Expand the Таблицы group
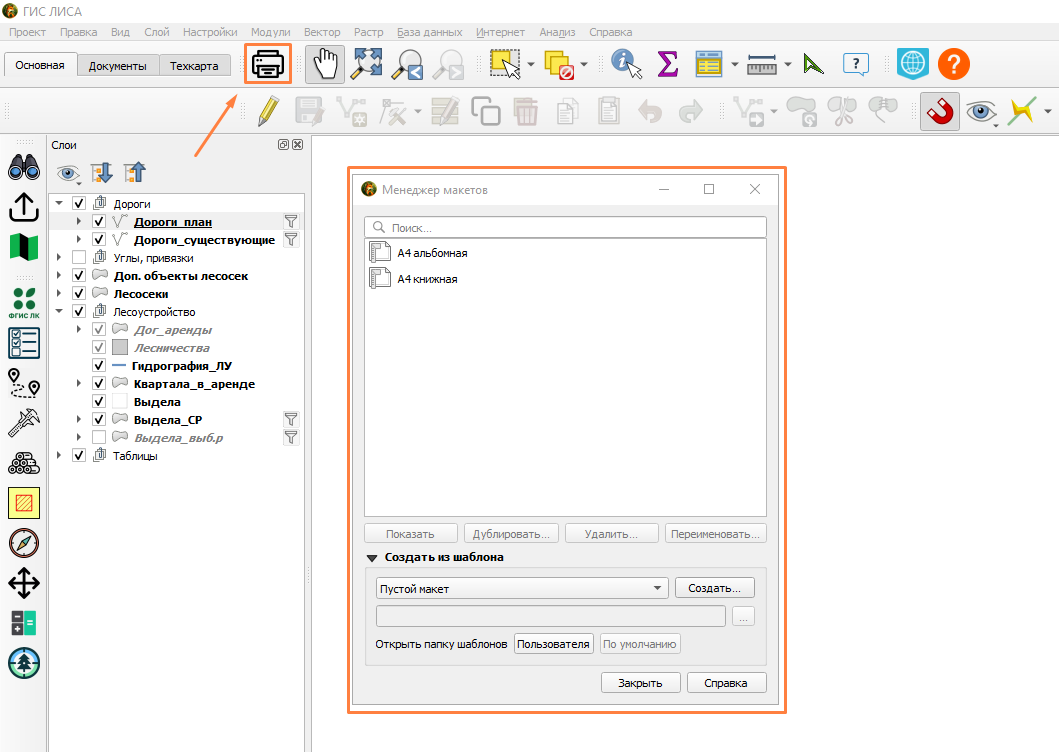 point(59,455)
